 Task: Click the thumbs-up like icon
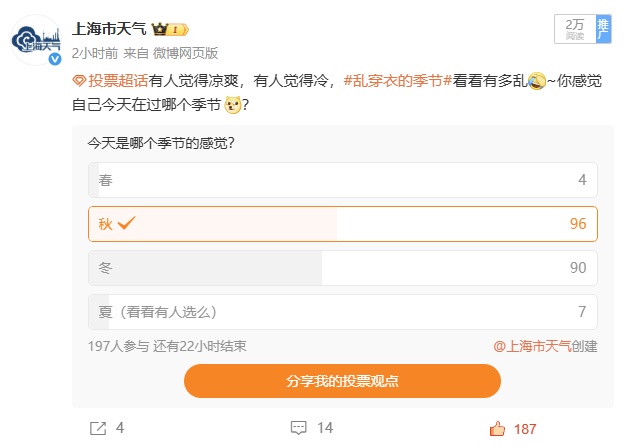(x=497, y=428)
